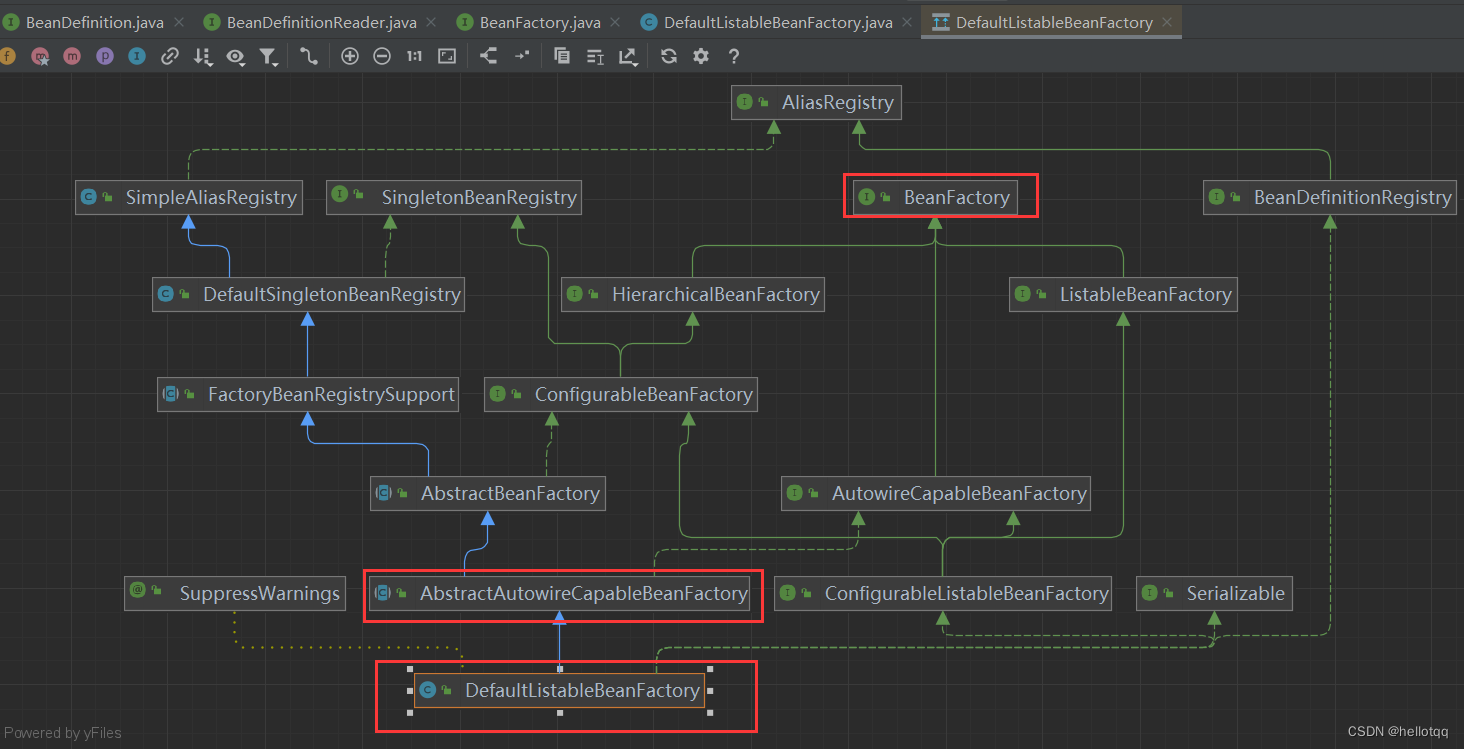Click the route edges icon
1464x749 pixels.
point(521,57)
